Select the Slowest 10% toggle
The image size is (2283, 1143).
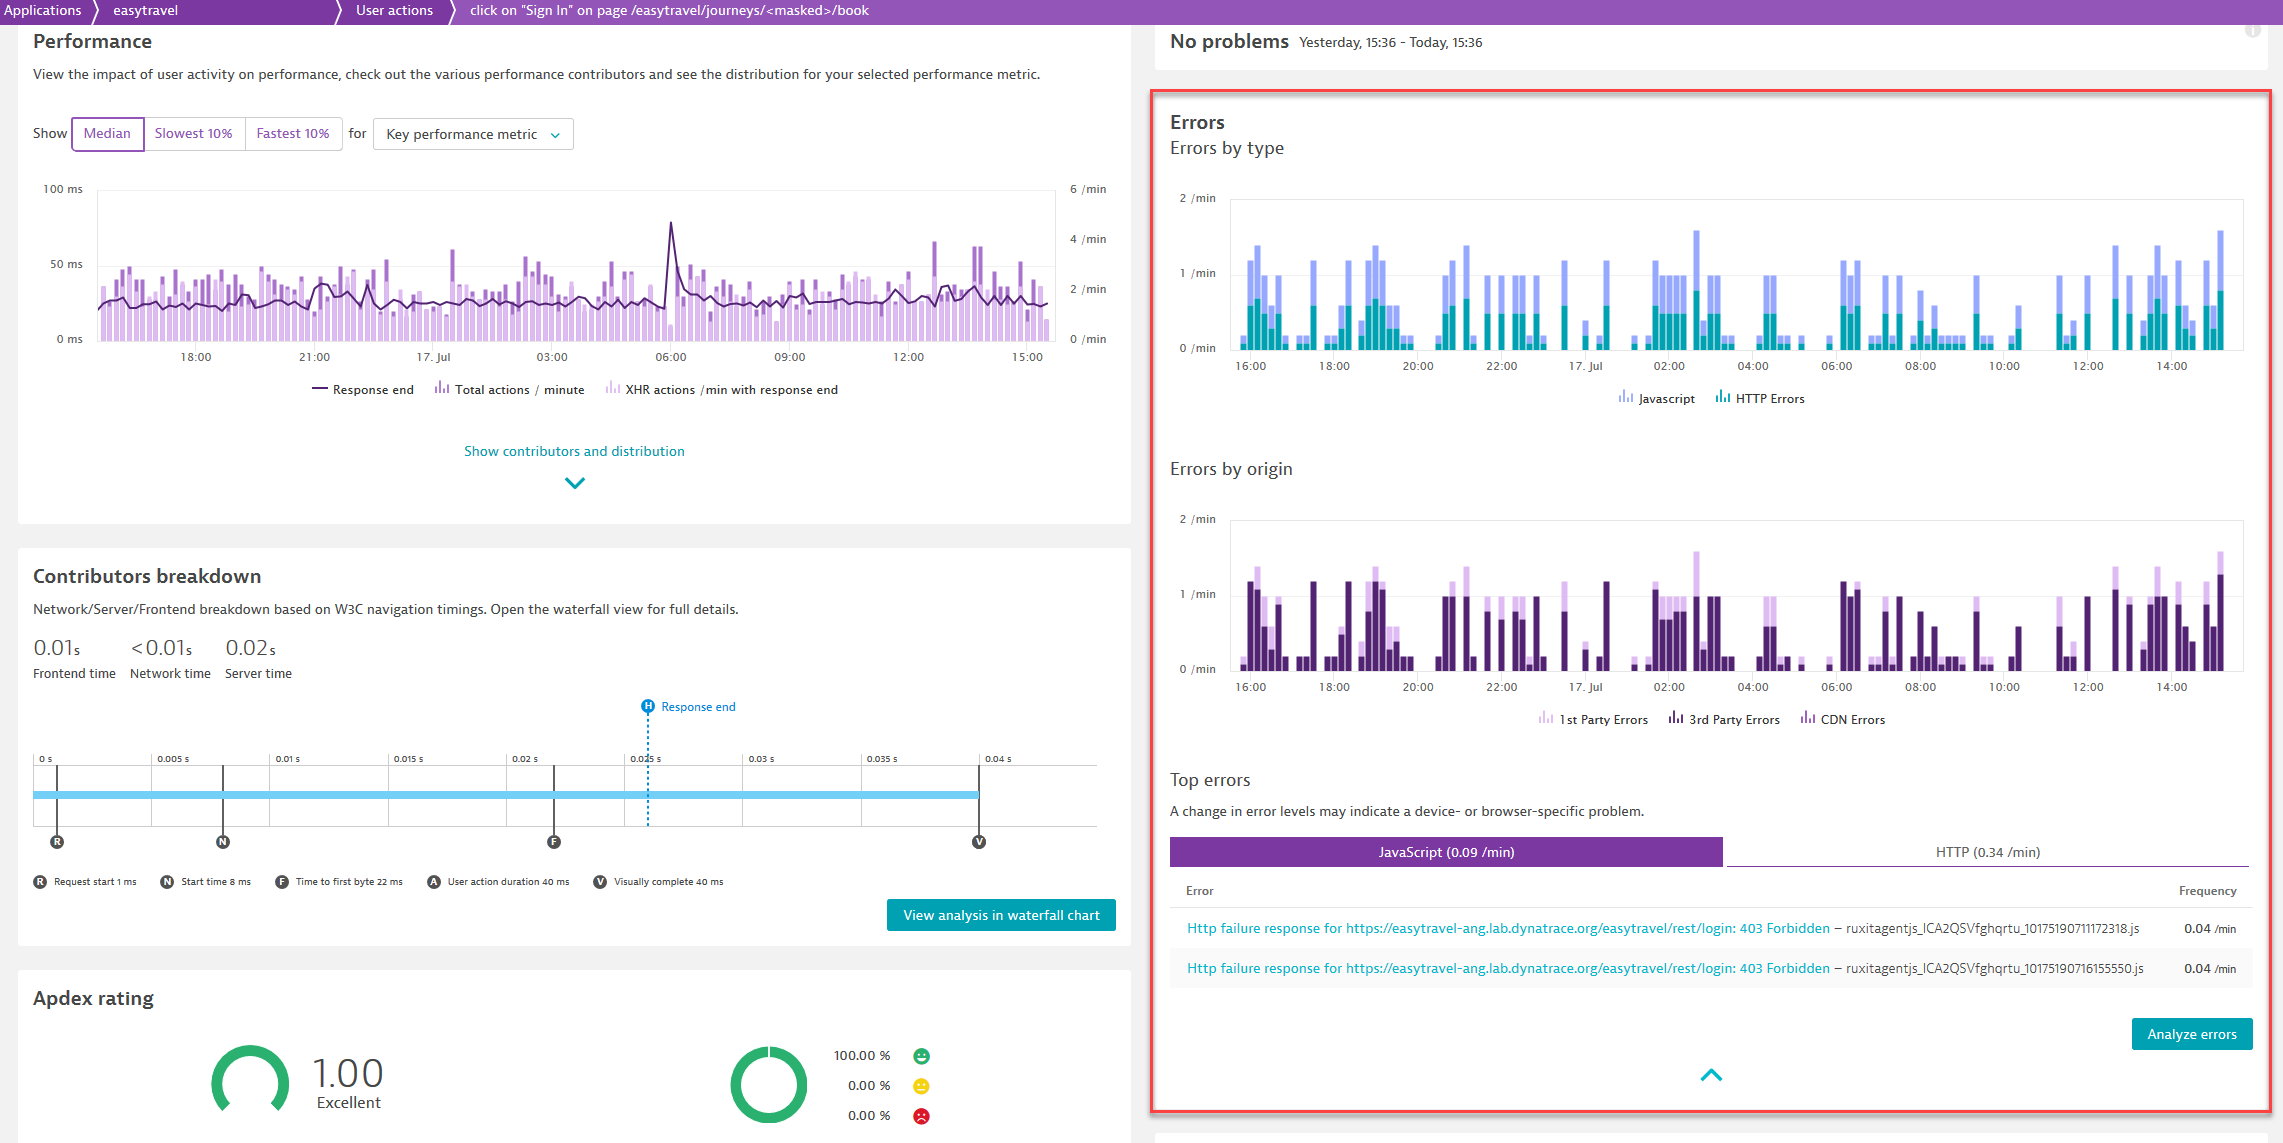(192, 134)
